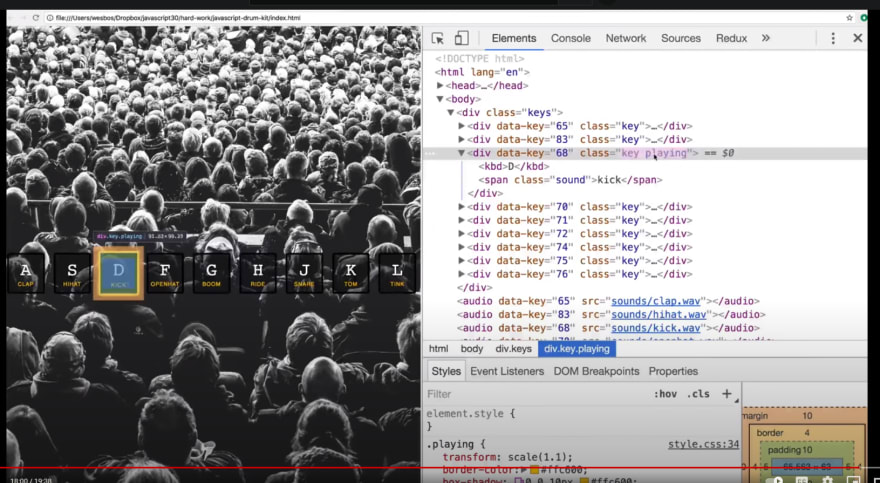Click the address bar file URL
Image resolution: width=880 pixels, height=483 pixels.
(178, 18)
